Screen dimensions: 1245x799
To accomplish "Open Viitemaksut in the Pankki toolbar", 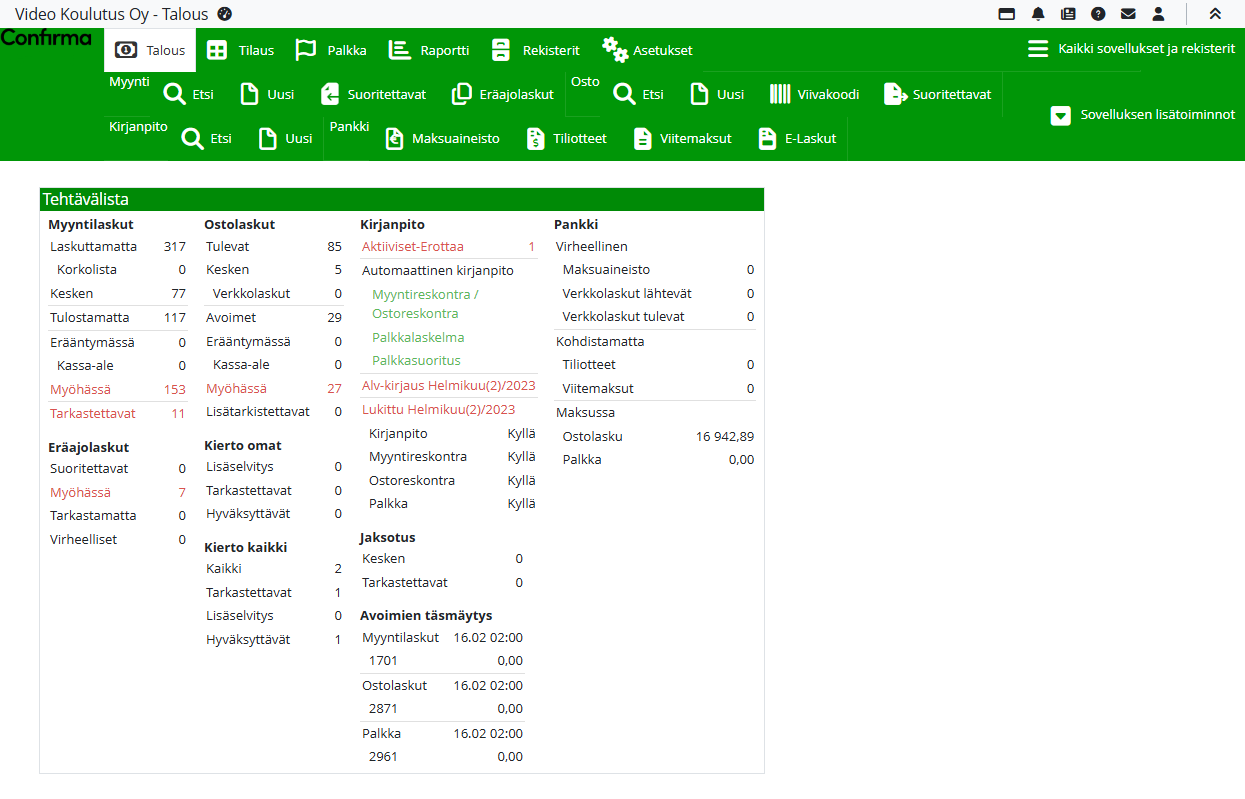I will tap(683, 139).
